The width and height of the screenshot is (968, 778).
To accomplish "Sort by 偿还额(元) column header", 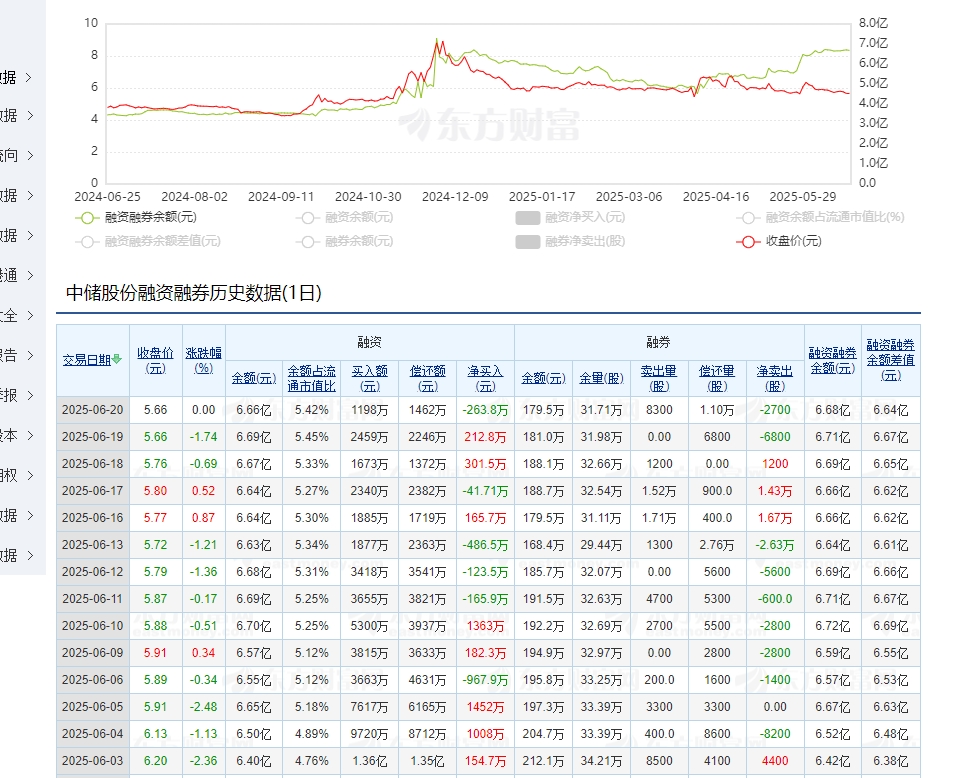I will tap(428, 378).
